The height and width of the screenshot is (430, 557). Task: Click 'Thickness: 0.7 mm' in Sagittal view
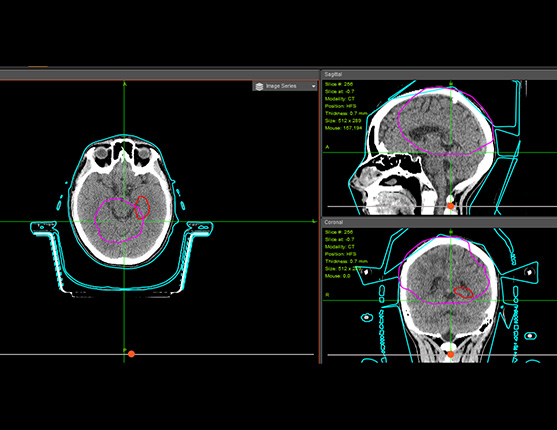tap(346, 113)
